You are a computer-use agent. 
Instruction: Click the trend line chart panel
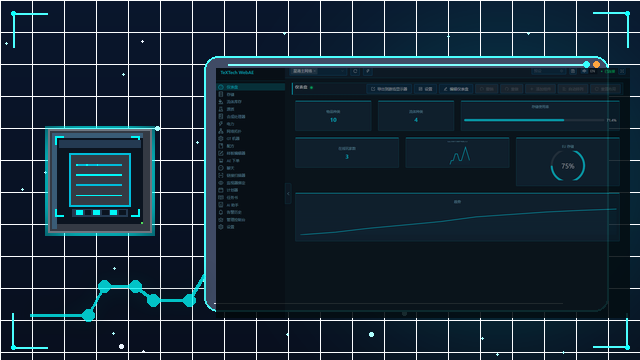tap(457, 217)
